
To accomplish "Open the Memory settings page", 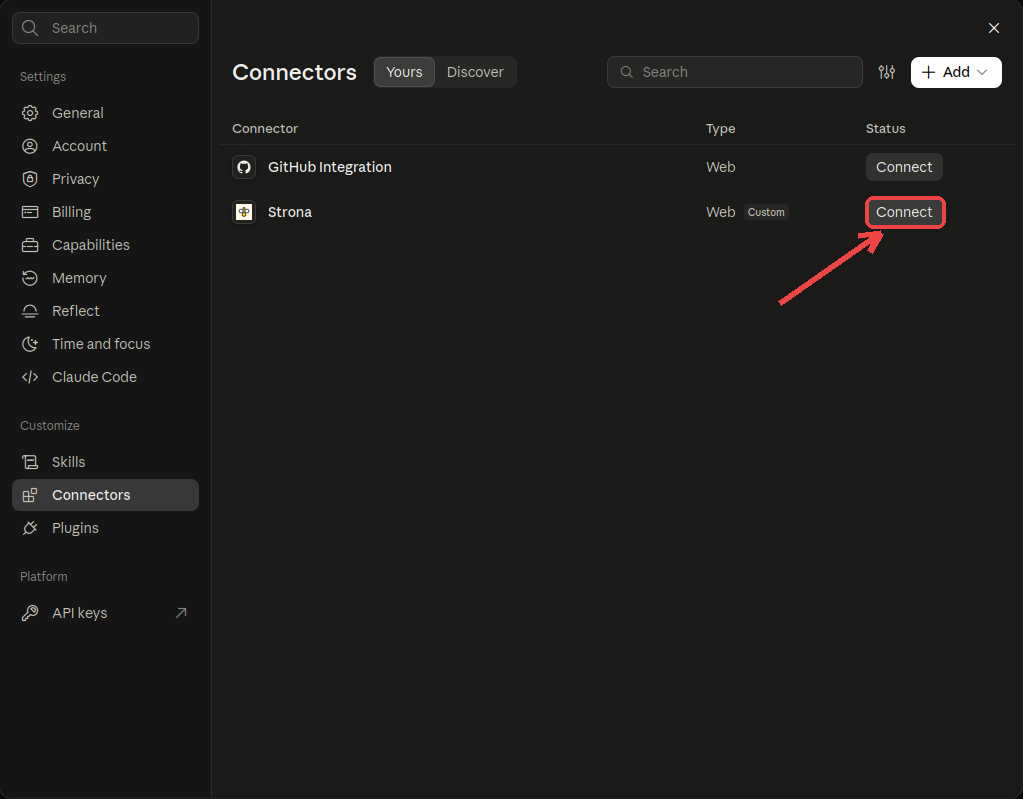I will pos(106,278).
